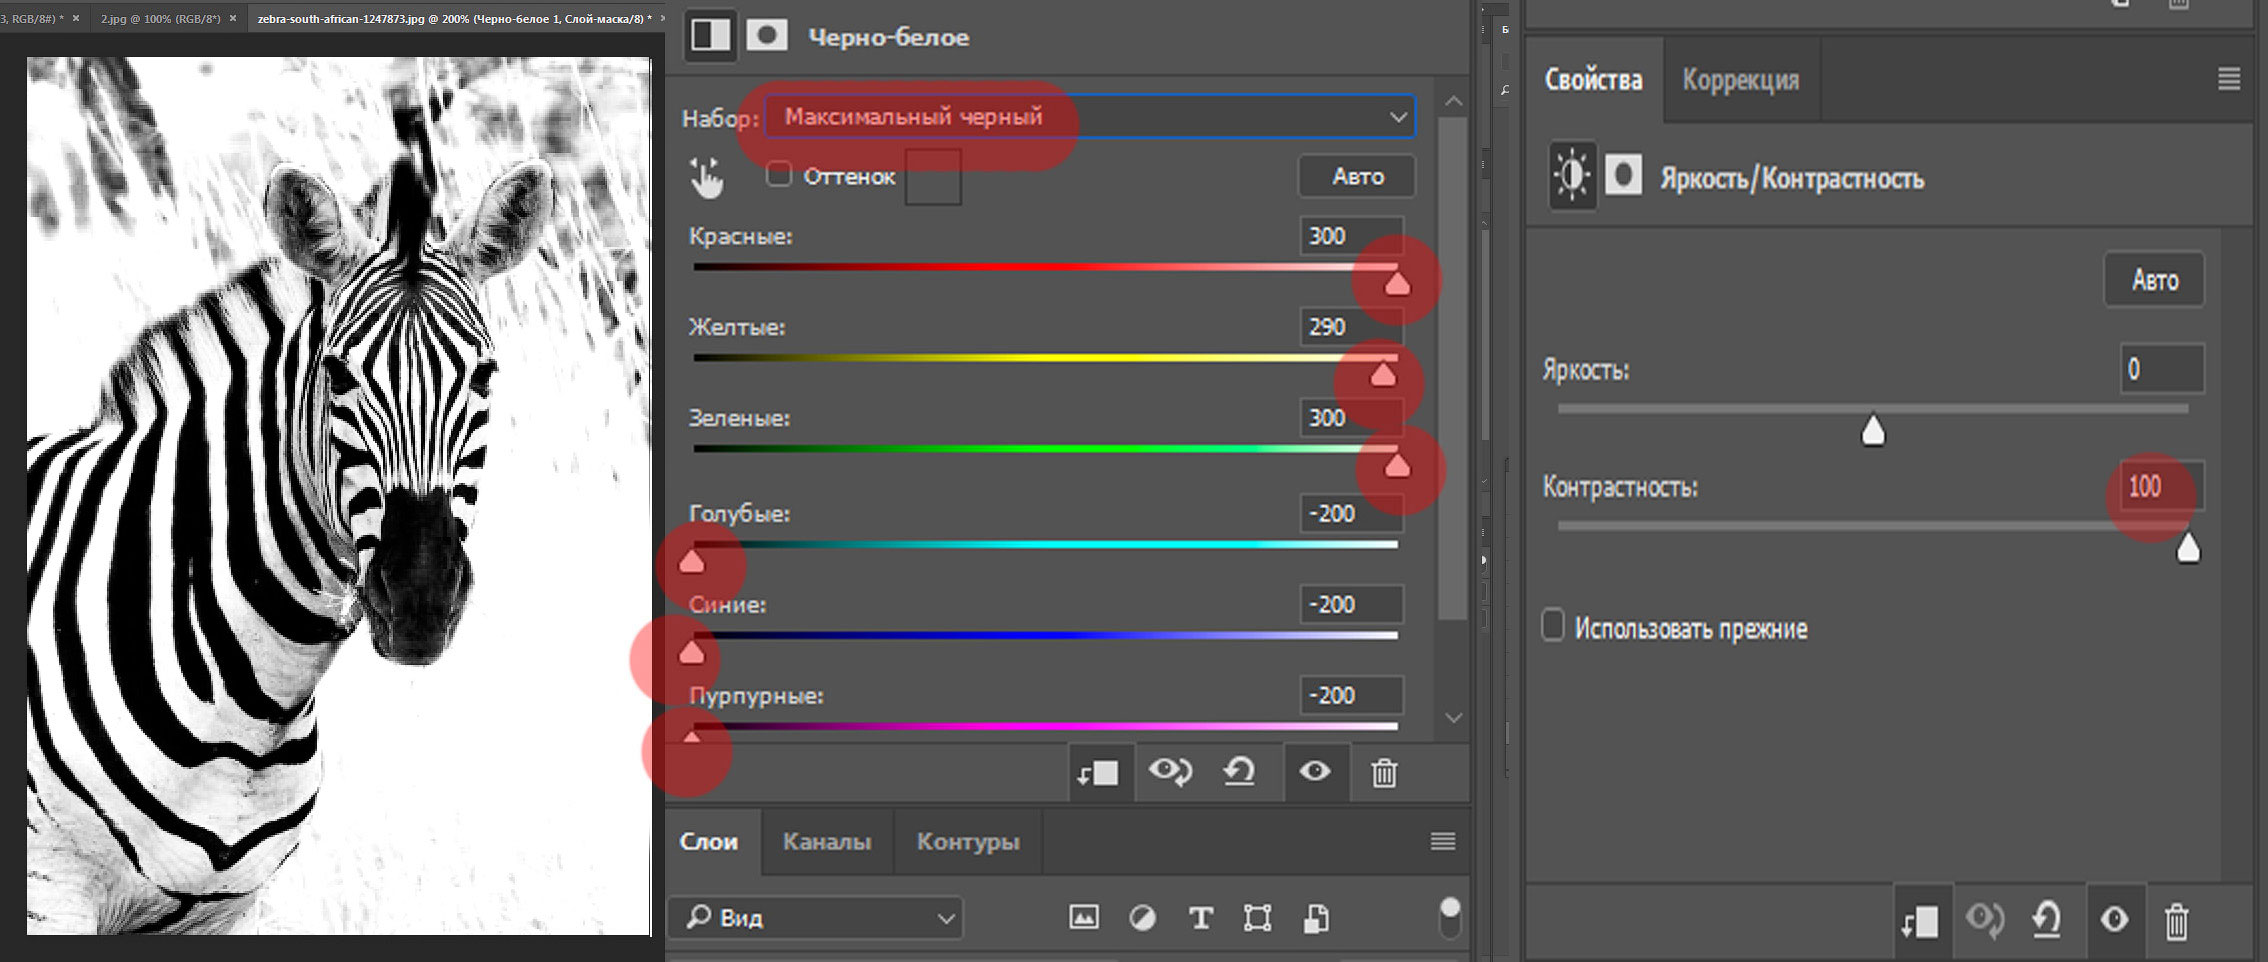Open the Вид layer filter dropdown

click(817, 917)
